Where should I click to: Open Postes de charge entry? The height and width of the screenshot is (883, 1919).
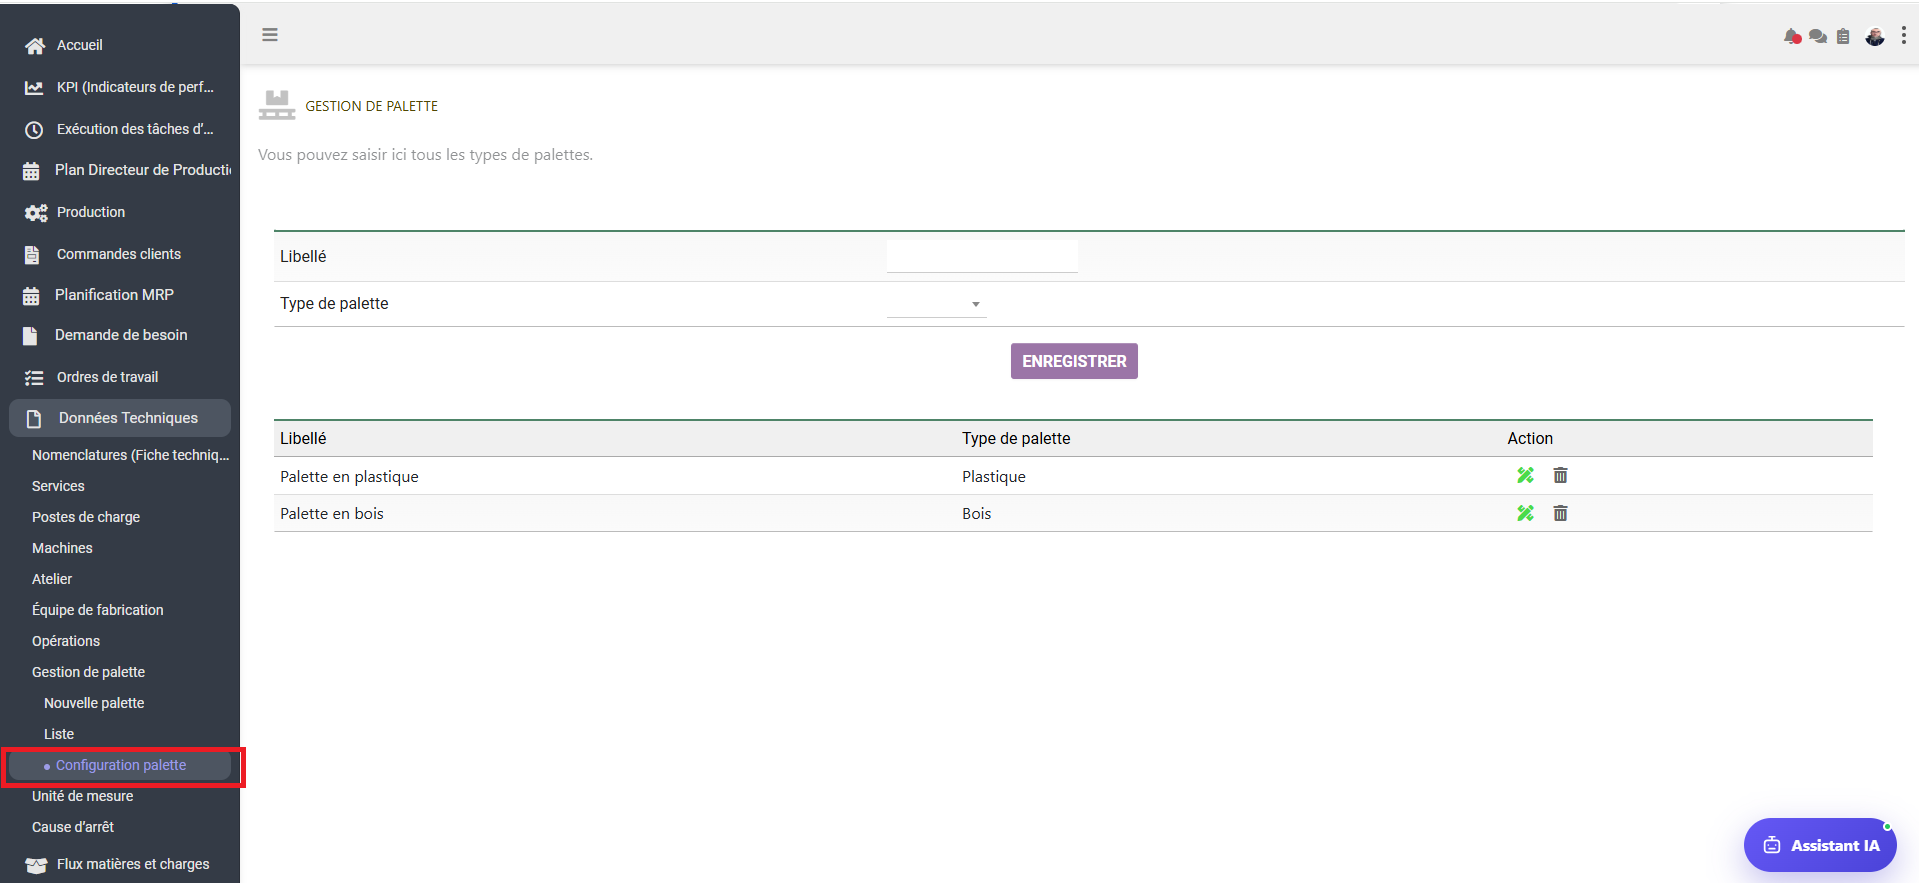(x=86, y=517)
